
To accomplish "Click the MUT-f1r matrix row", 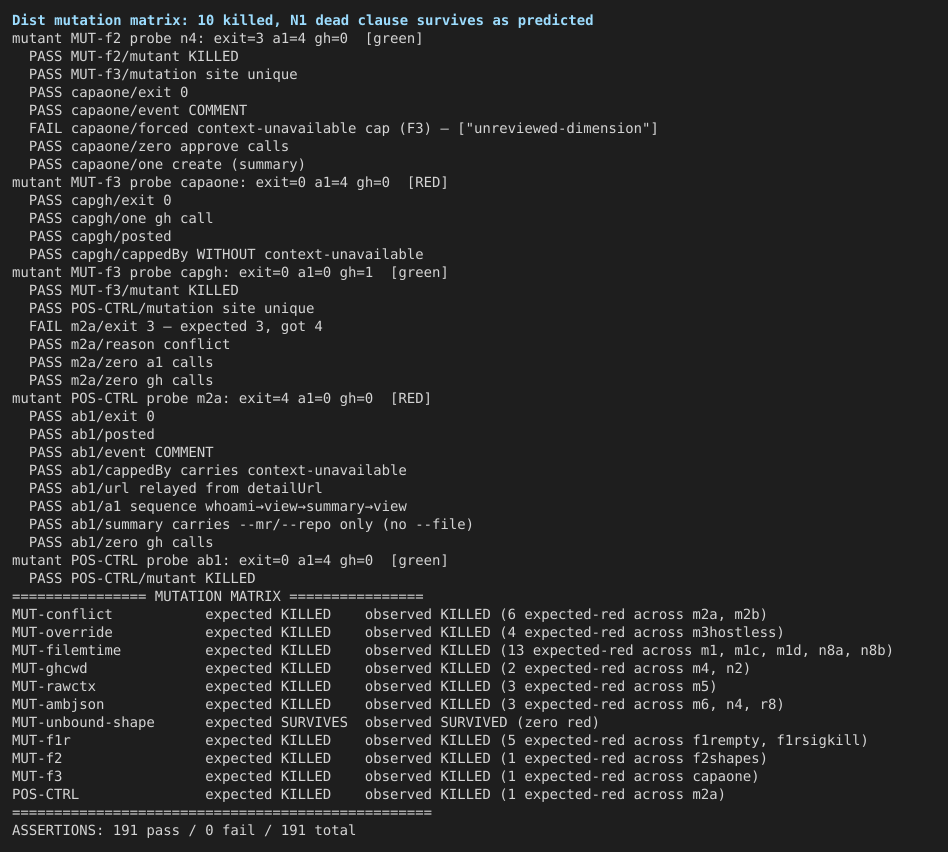I will [440, 740].
